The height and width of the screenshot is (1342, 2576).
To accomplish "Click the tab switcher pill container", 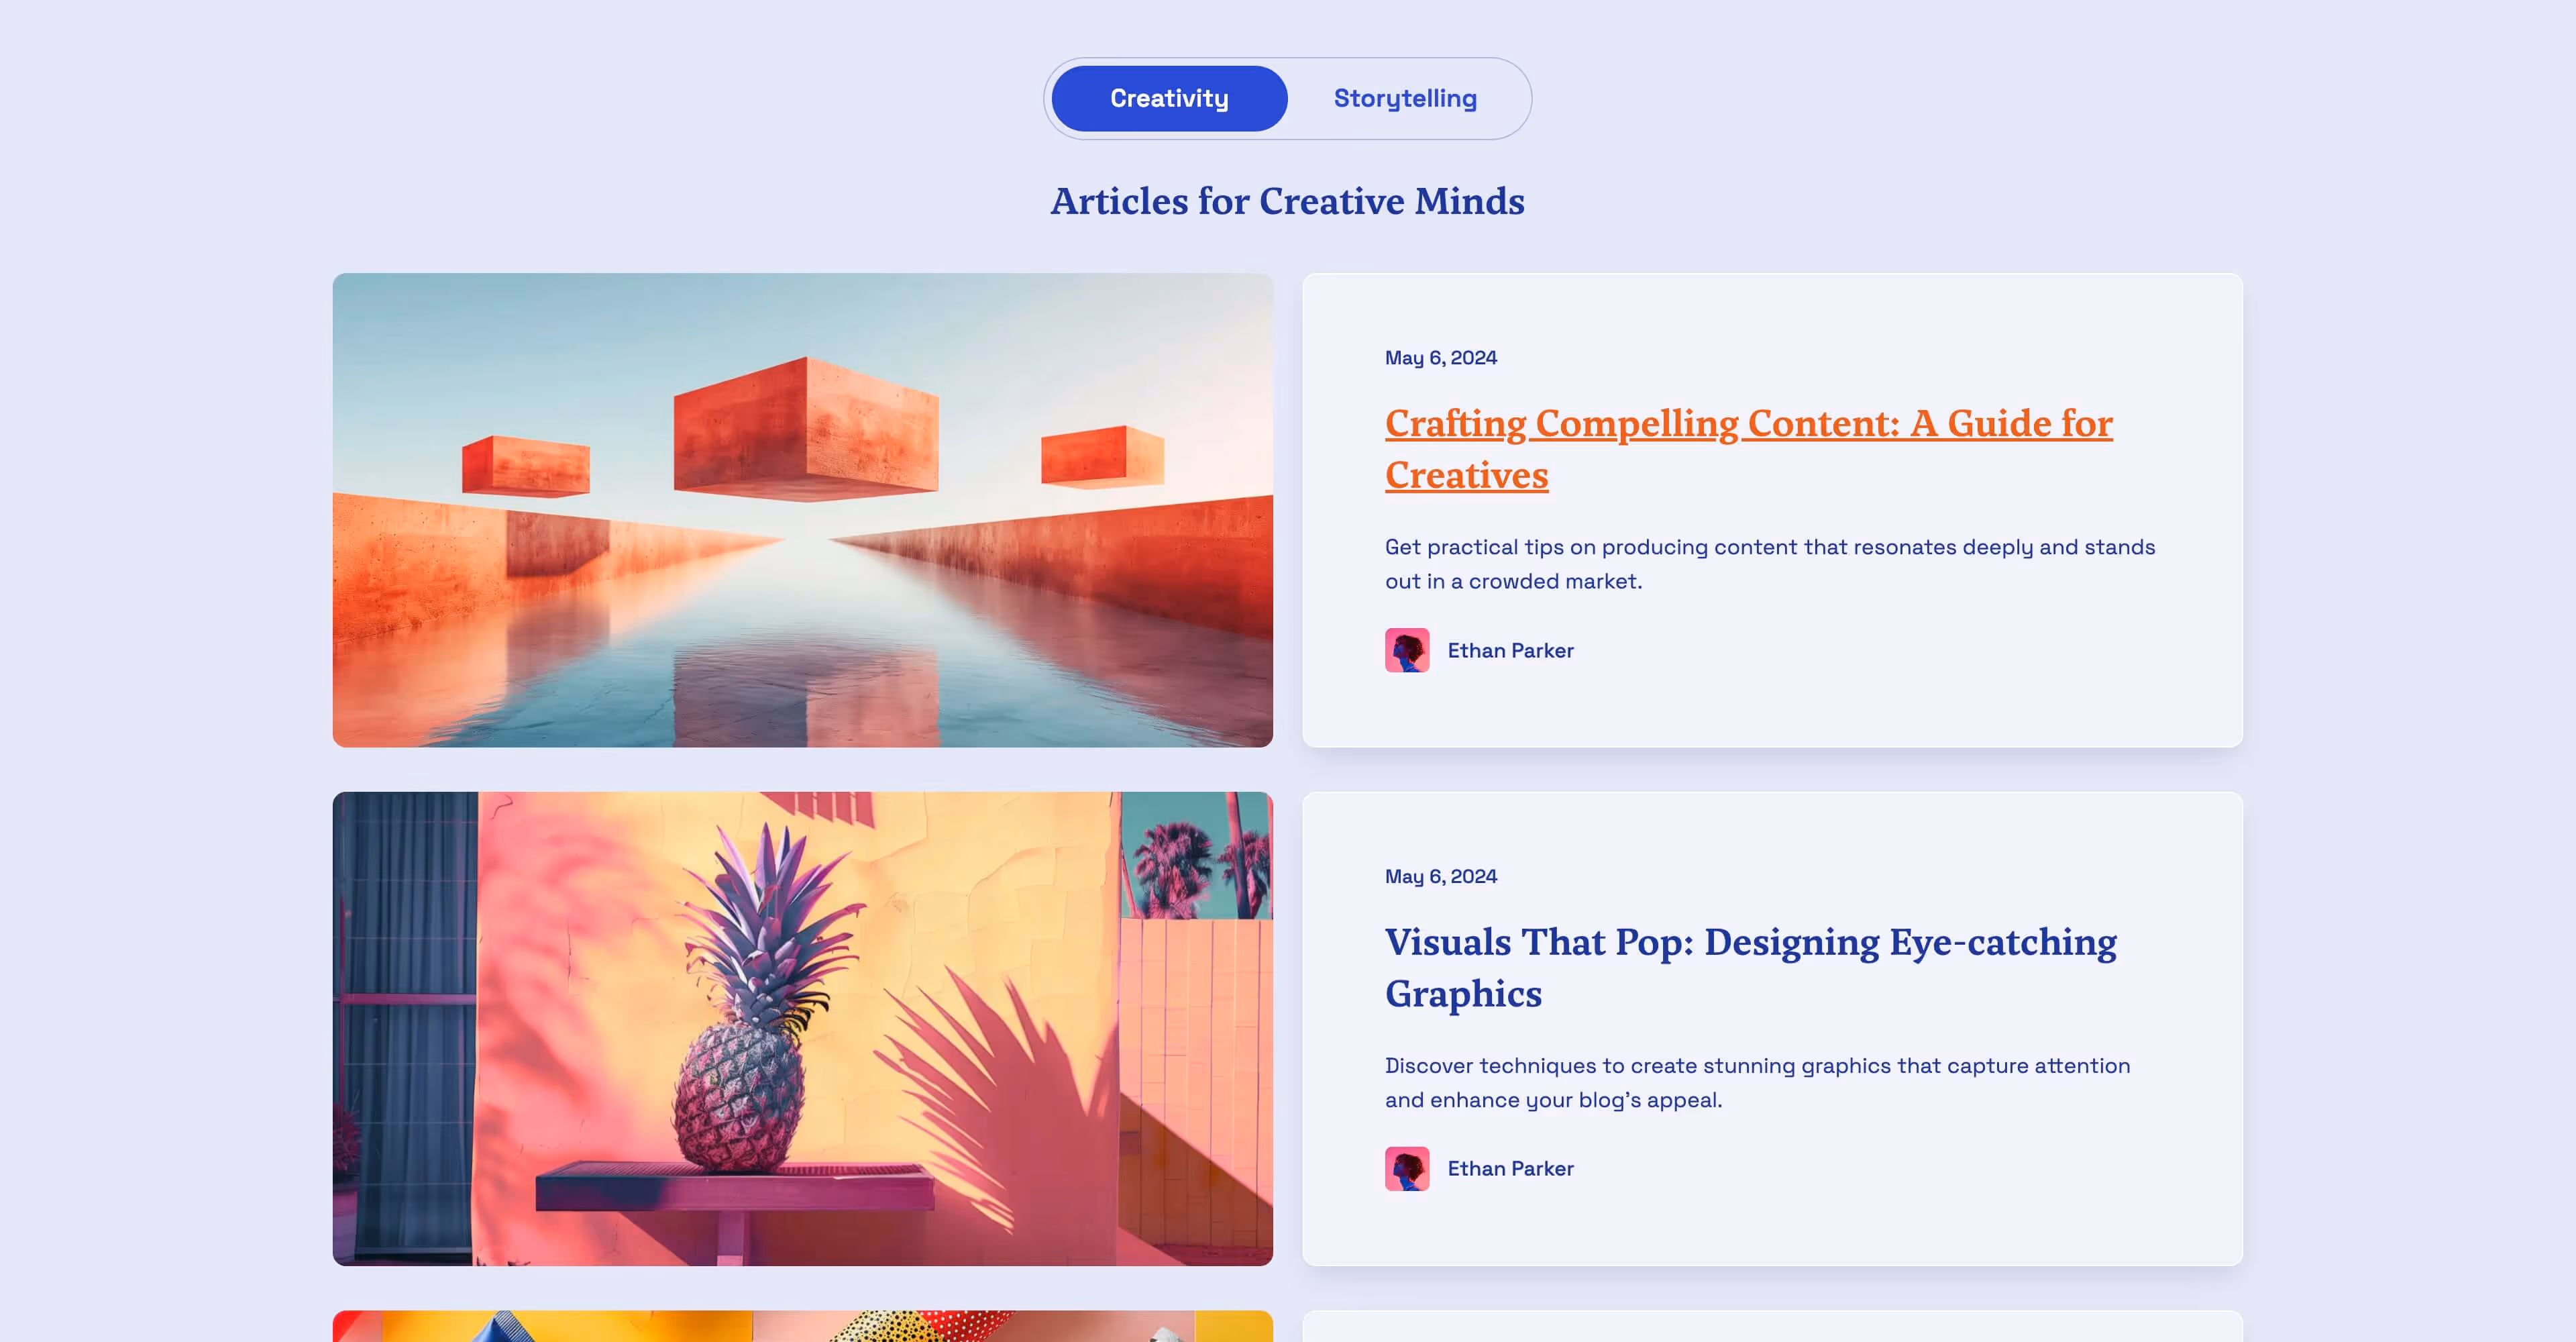I will [1287, 98].
